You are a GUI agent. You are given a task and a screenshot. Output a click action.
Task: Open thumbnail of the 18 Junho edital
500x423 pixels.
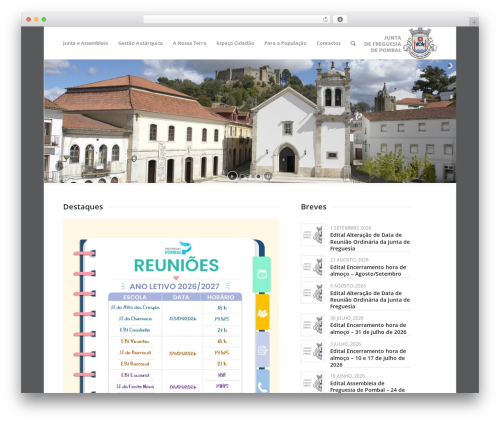pyautogui.click(x=313, y=382)
